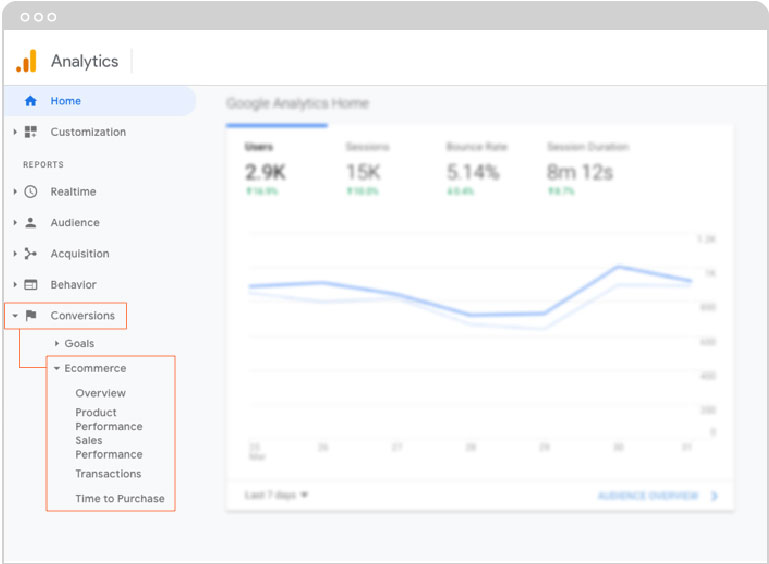Screen dimensions: 769x564
Task: Expand the Behavior reports arrow
Action: [x=15, y=284]
